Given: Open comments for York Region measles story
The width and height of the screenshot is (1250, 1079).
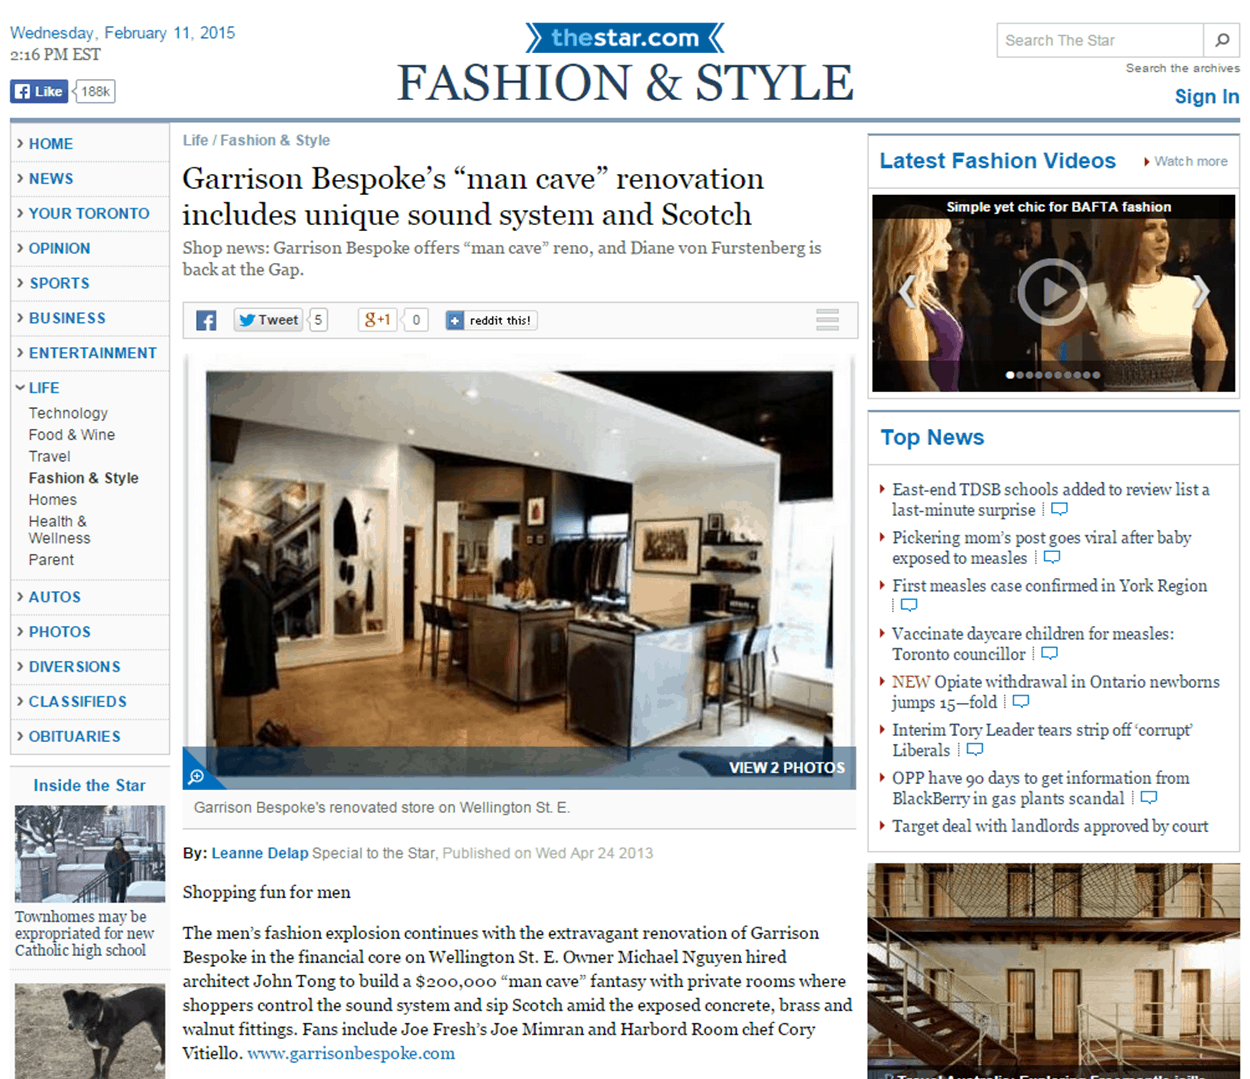Looking at the screenshot, I should [908, 605].
